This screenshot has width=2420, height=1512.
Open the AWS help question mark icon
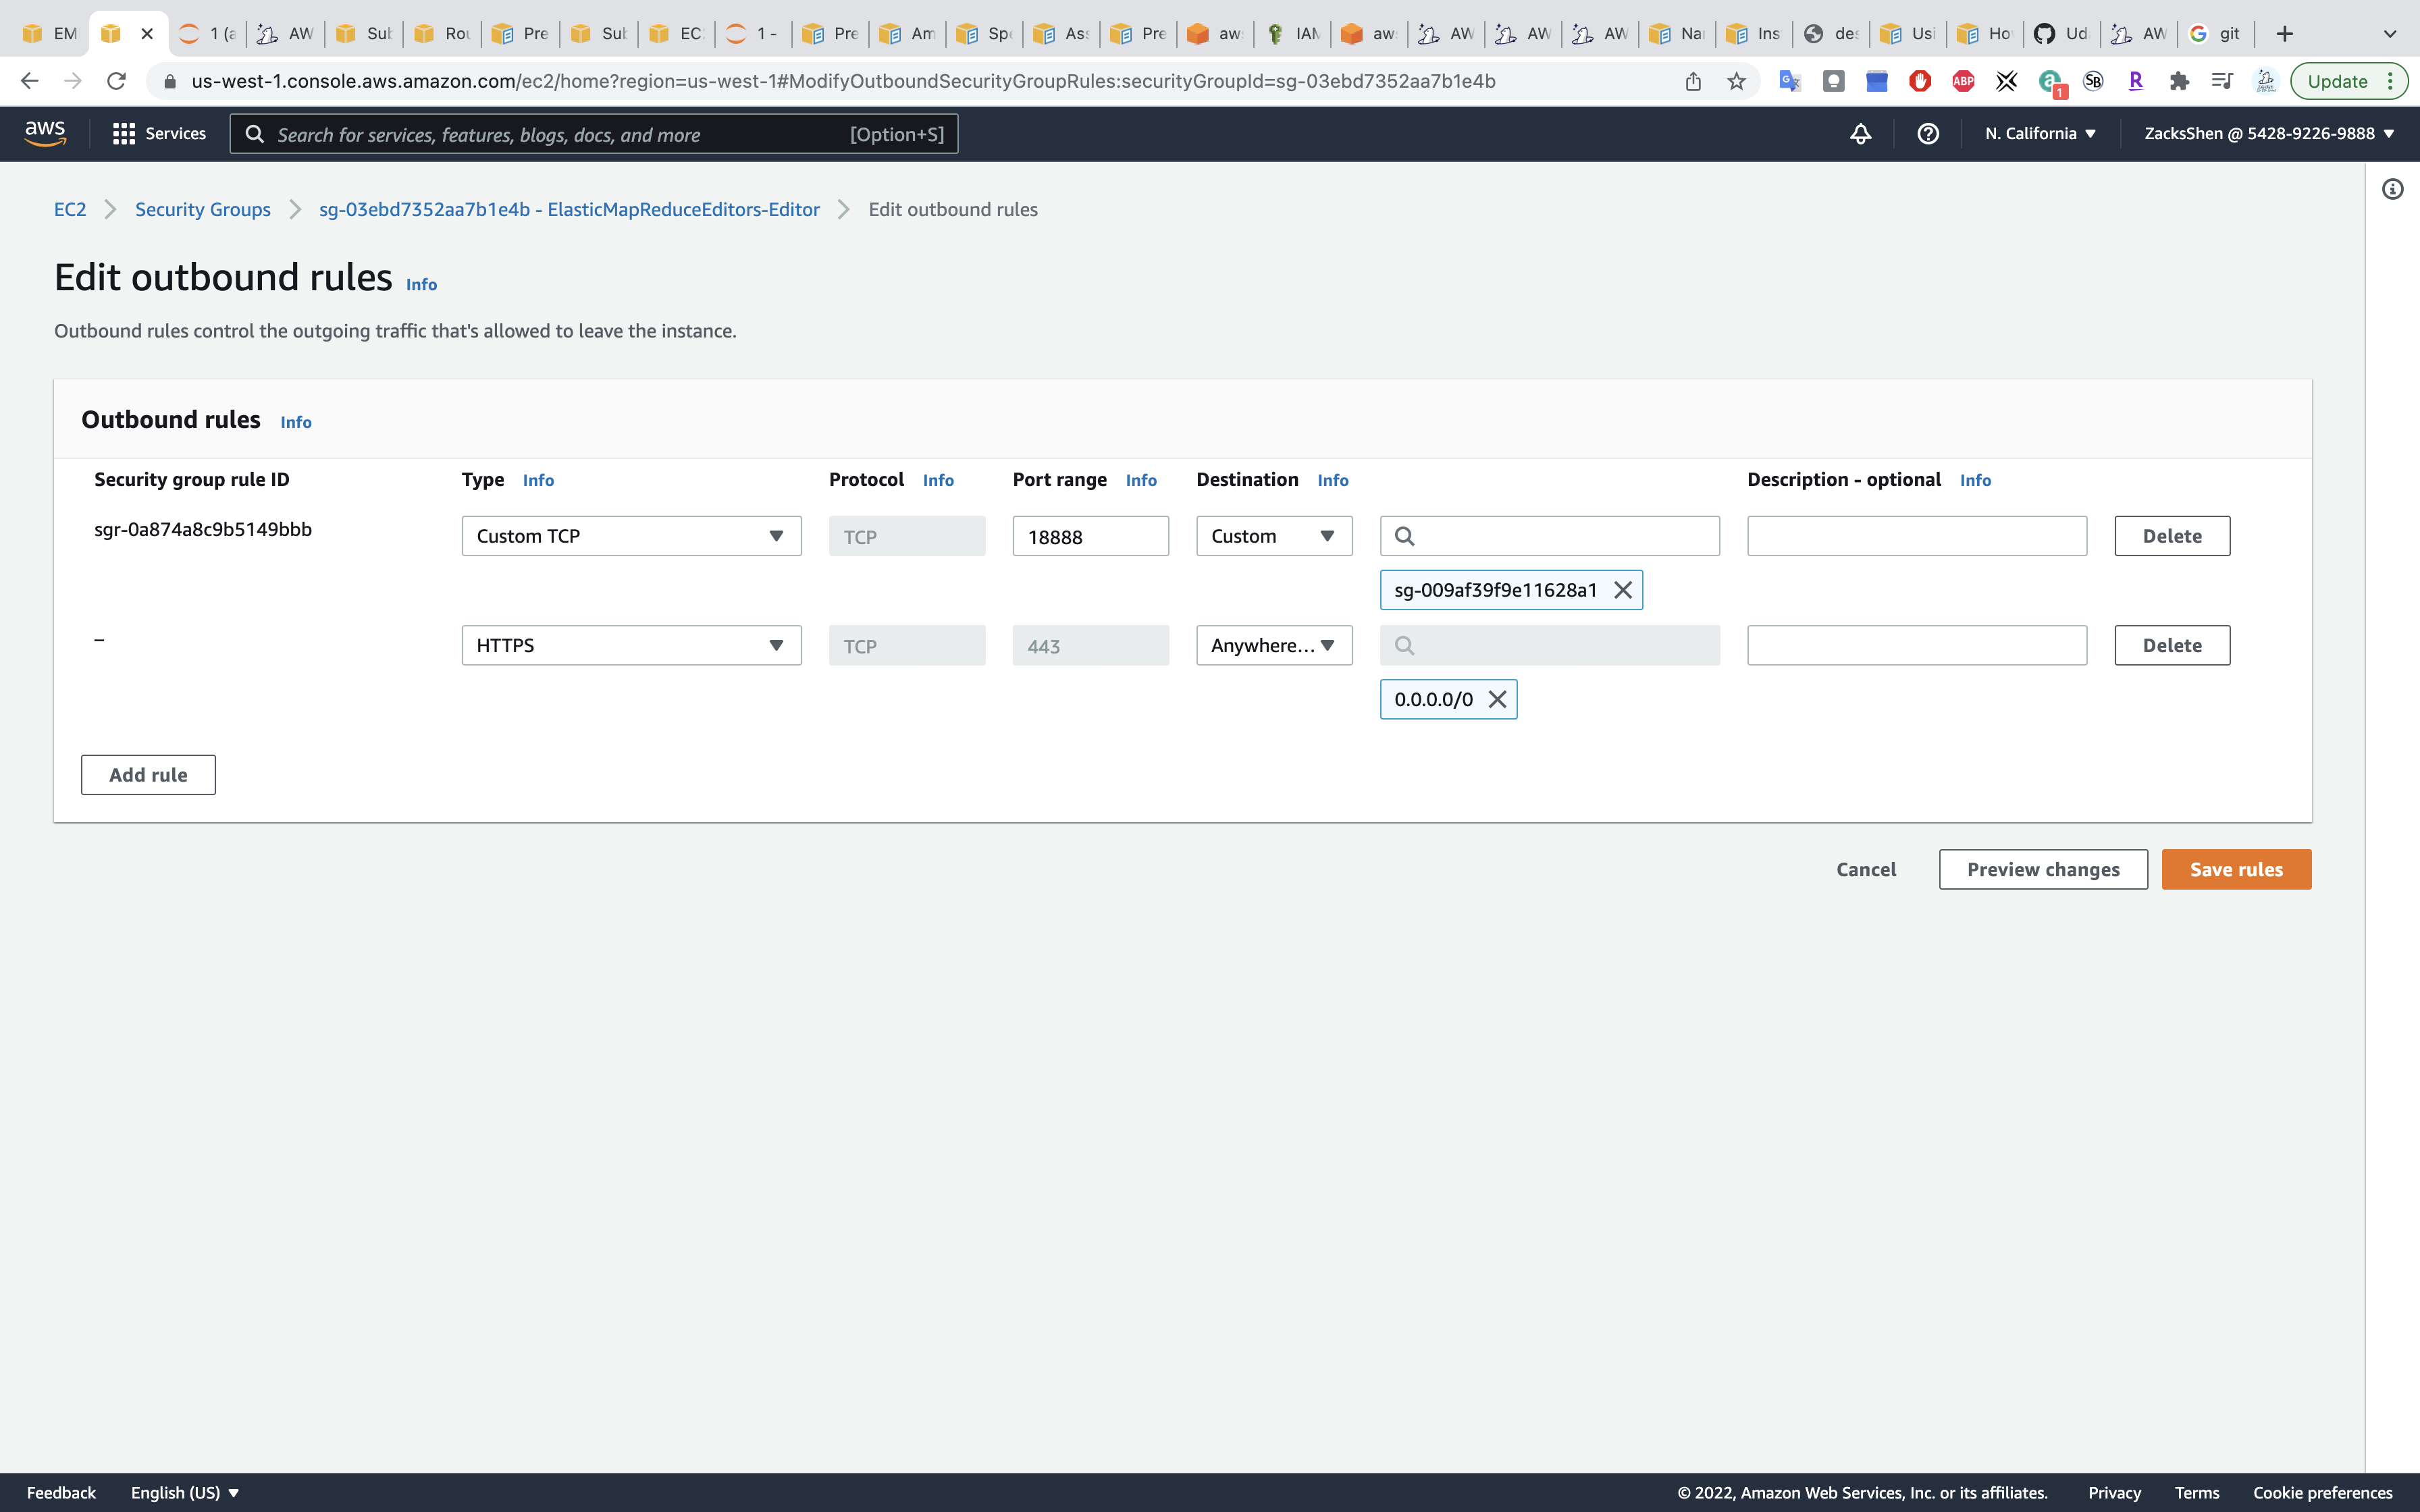coord(1928,134)
